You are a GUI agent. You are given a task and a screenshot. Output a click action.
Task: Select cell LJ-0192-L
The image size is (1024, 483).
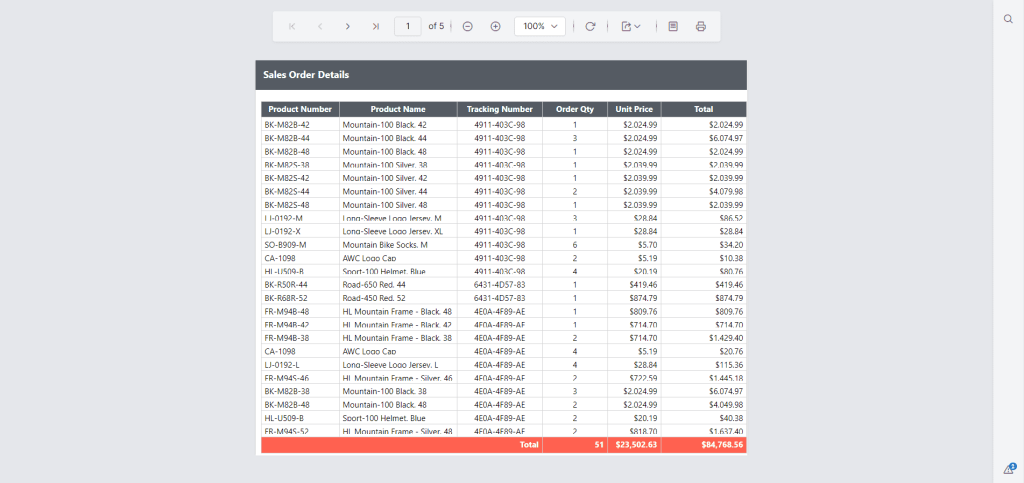300,364
